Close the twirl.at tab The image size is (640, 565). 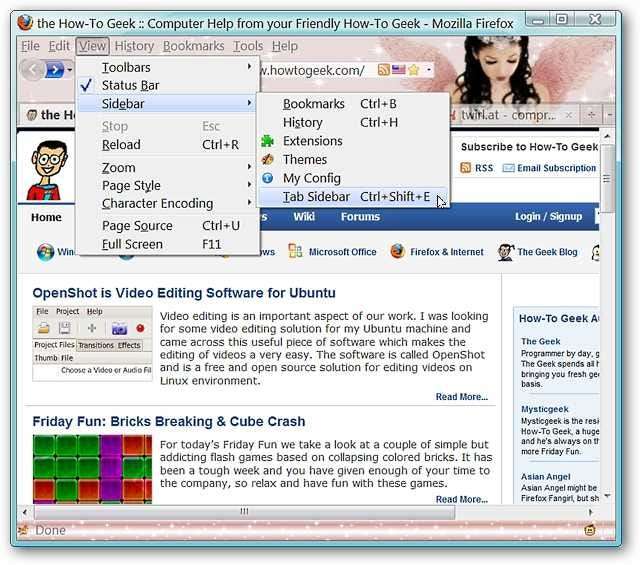[x=568, y=115]
